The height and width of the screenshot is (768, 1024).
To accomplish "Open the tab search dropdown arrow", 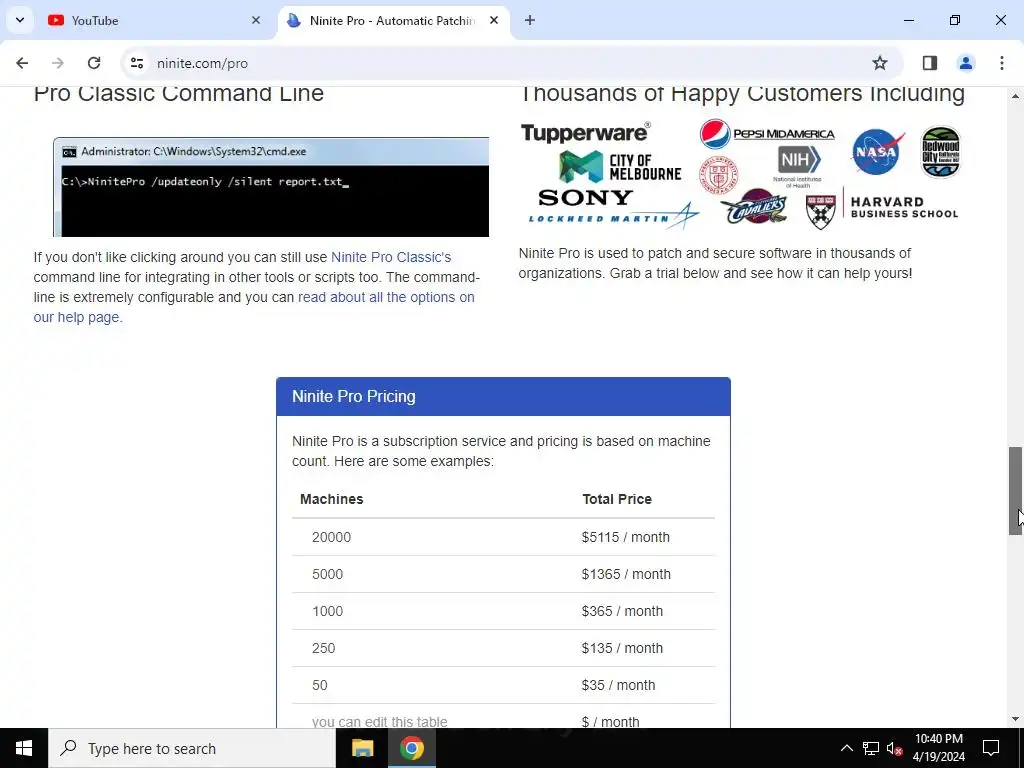I will click(20, 20).
